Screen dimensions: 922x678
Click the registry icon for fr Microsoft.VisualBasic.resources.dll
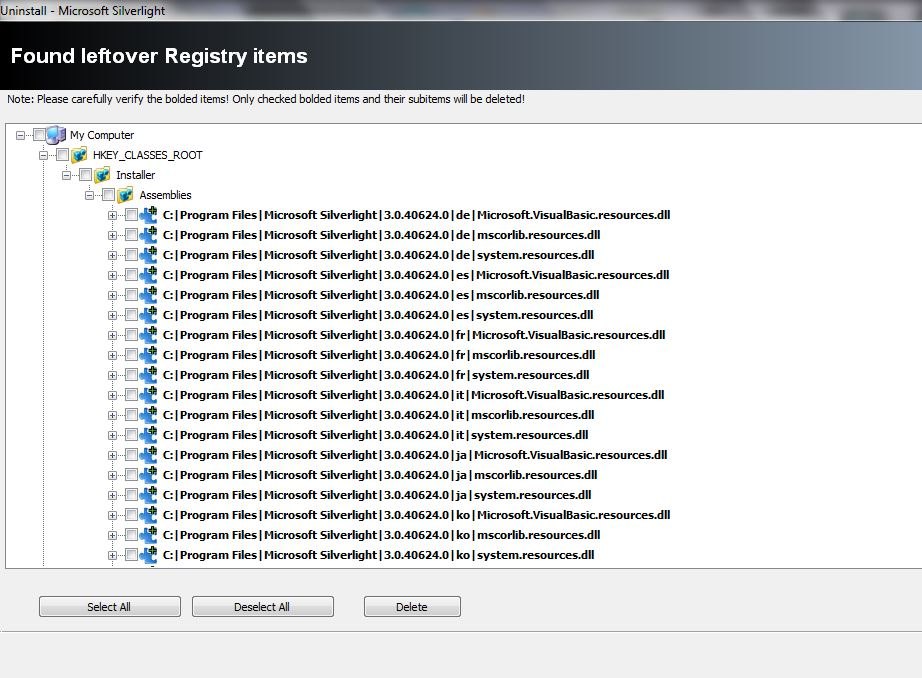pyautogui.click(x=148, y=335)
